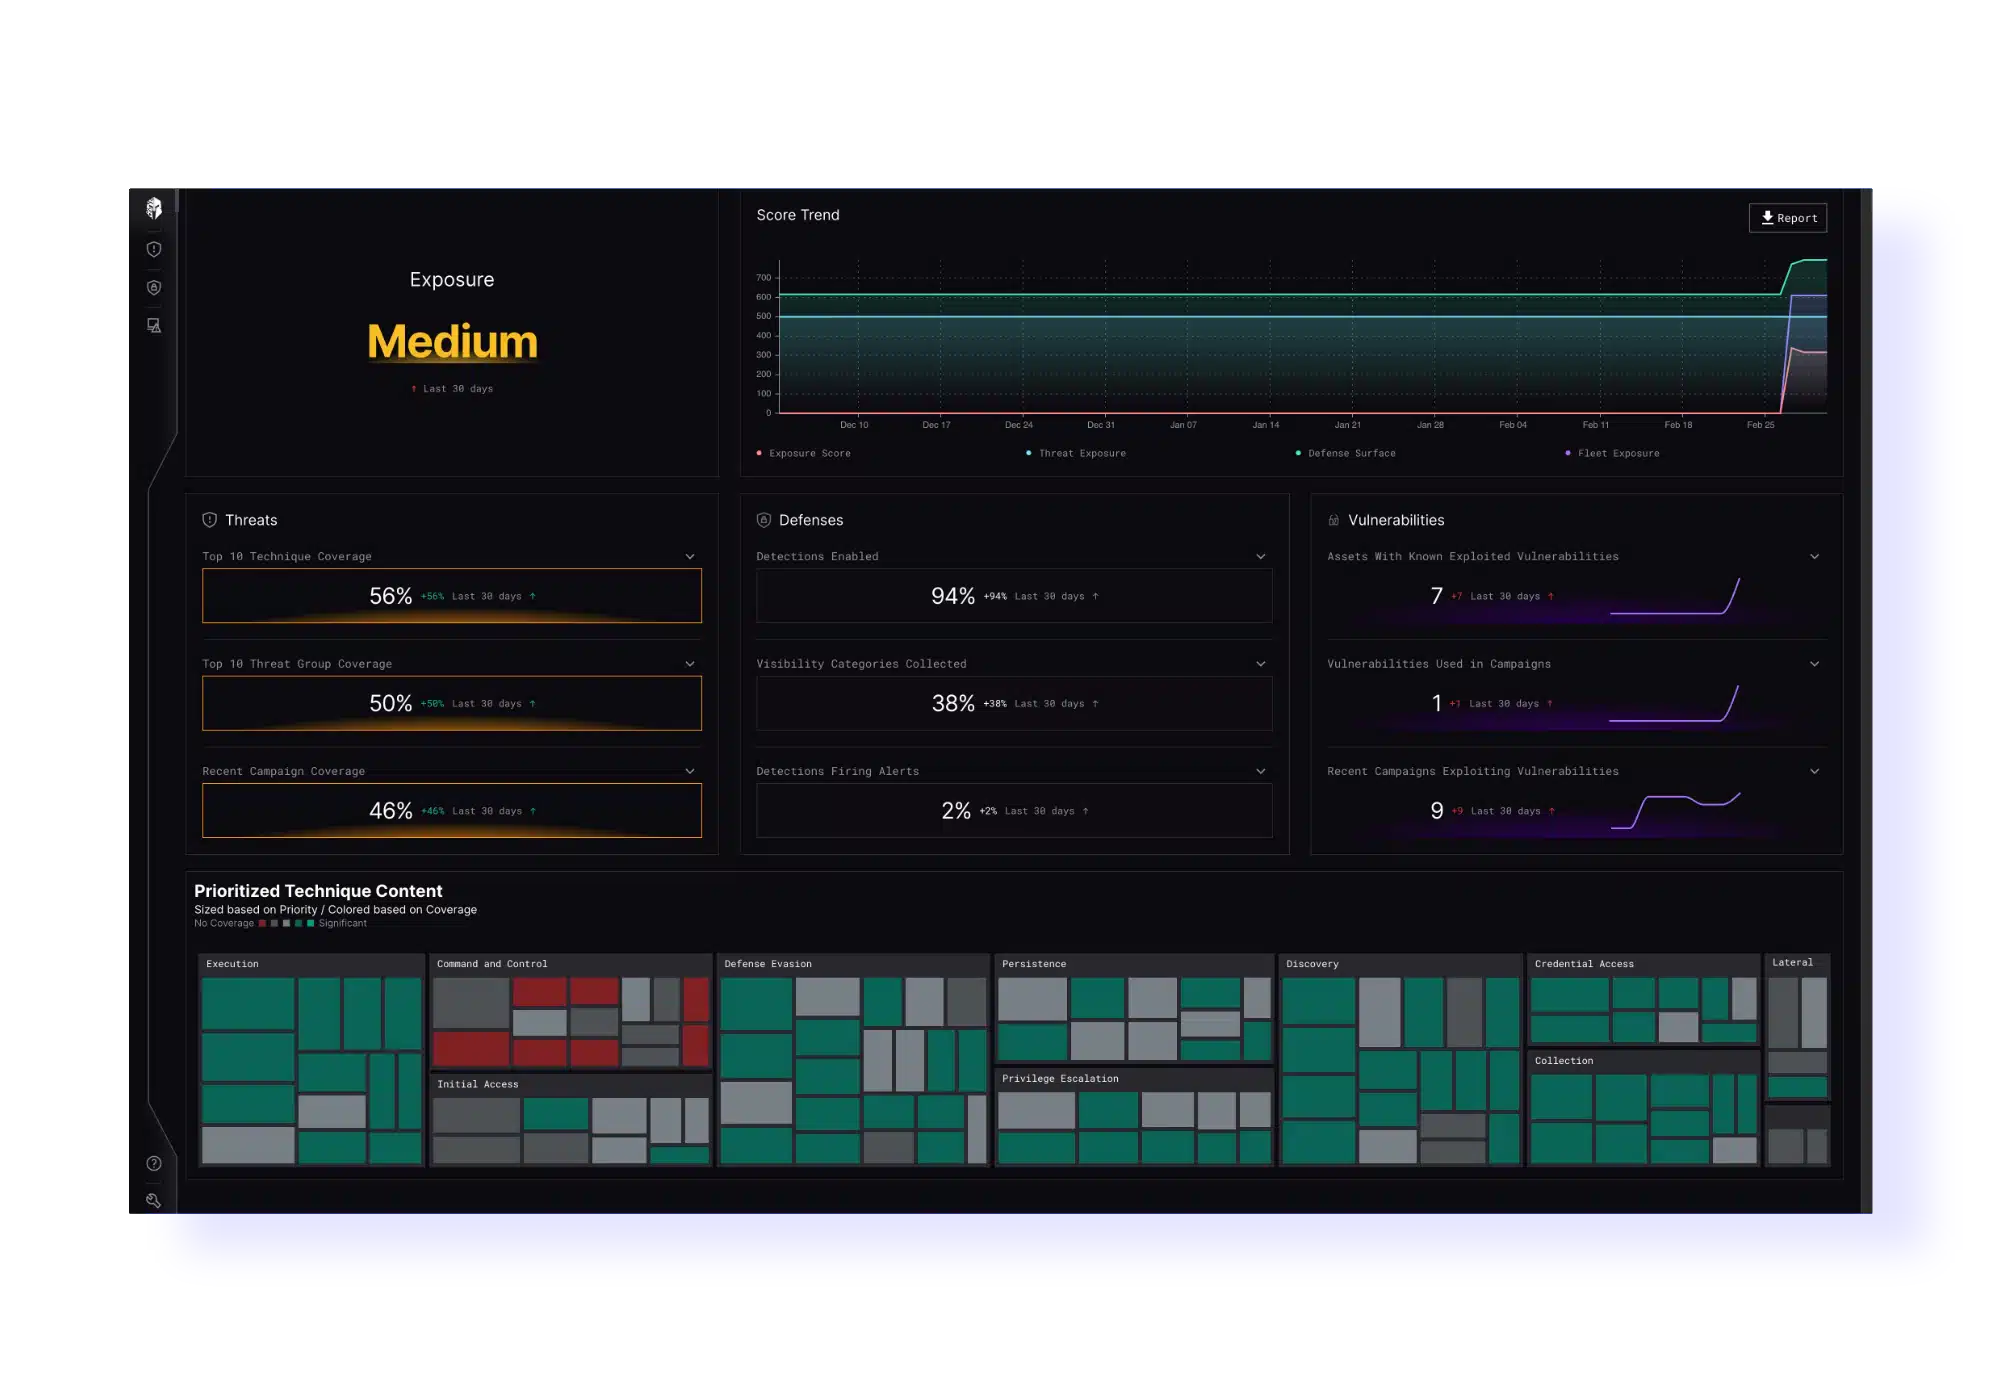Expand Detections Firing Alerts chevron
2000x1400 pixels.
point(1261,771)
